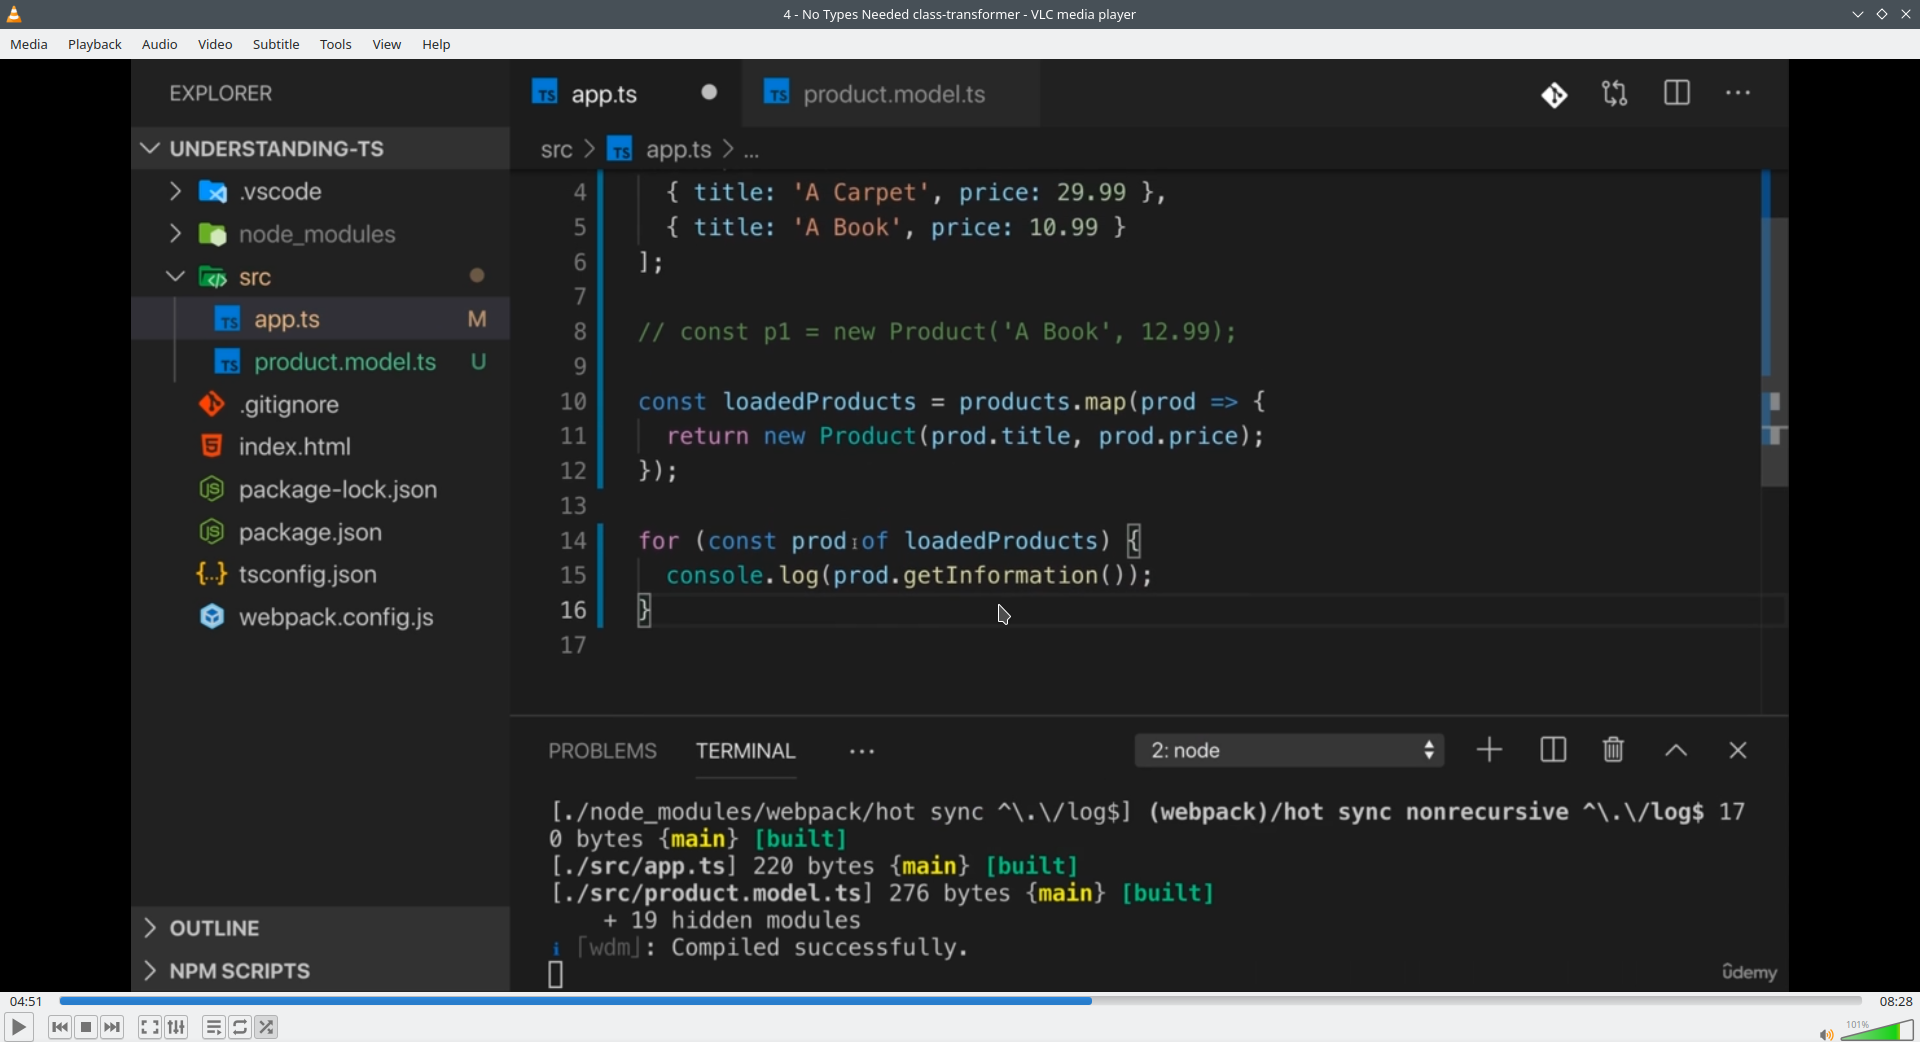Open package.json in explorer
This screenshot has height=1042, width=1920.
point(320,532)
